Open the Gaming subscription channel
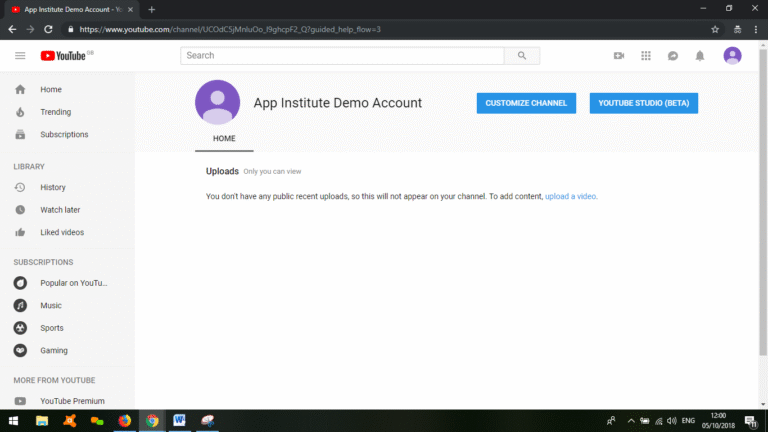 pos(53,350)
